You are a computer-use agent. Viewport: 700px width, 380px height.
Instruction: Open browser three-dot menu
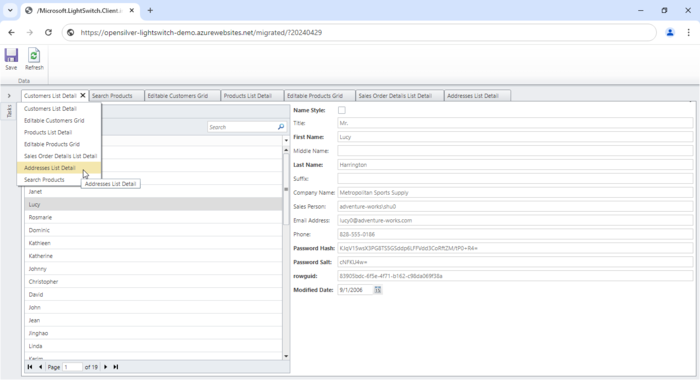[x=688, y=33]
